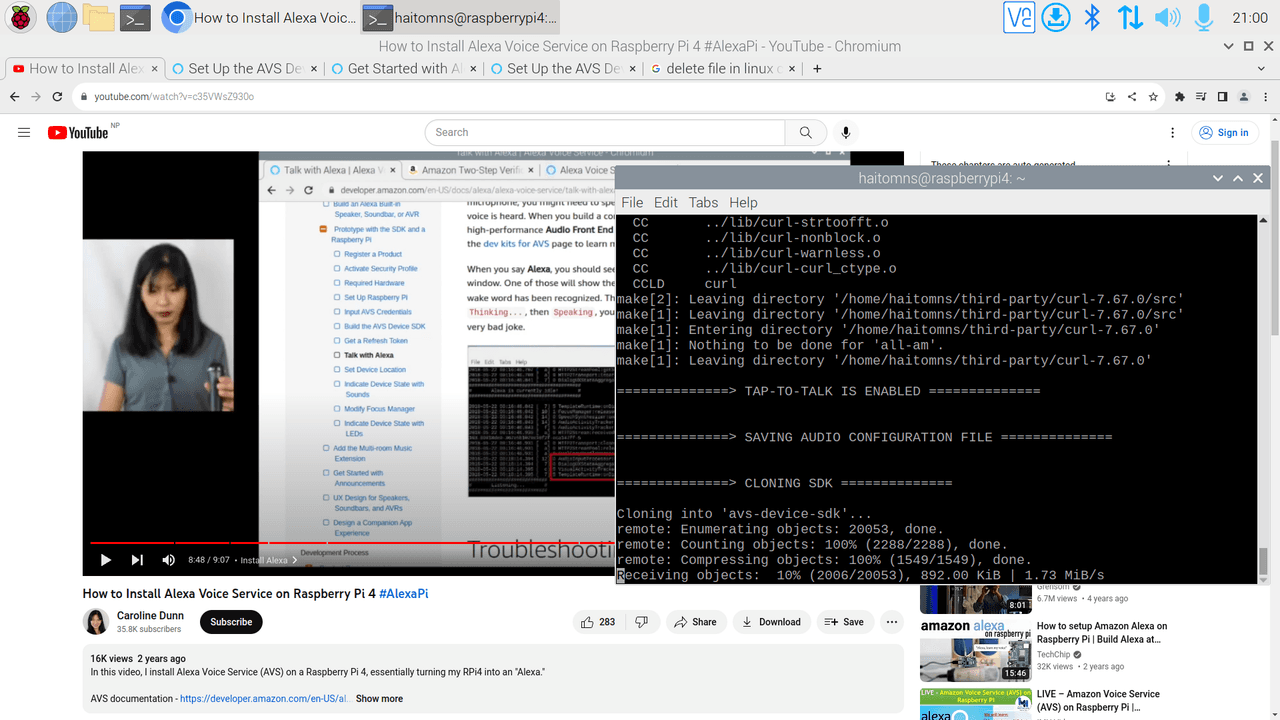Screen dimensions: 1280x720
Task: Search with your voice microphone button
Action: 846,132
